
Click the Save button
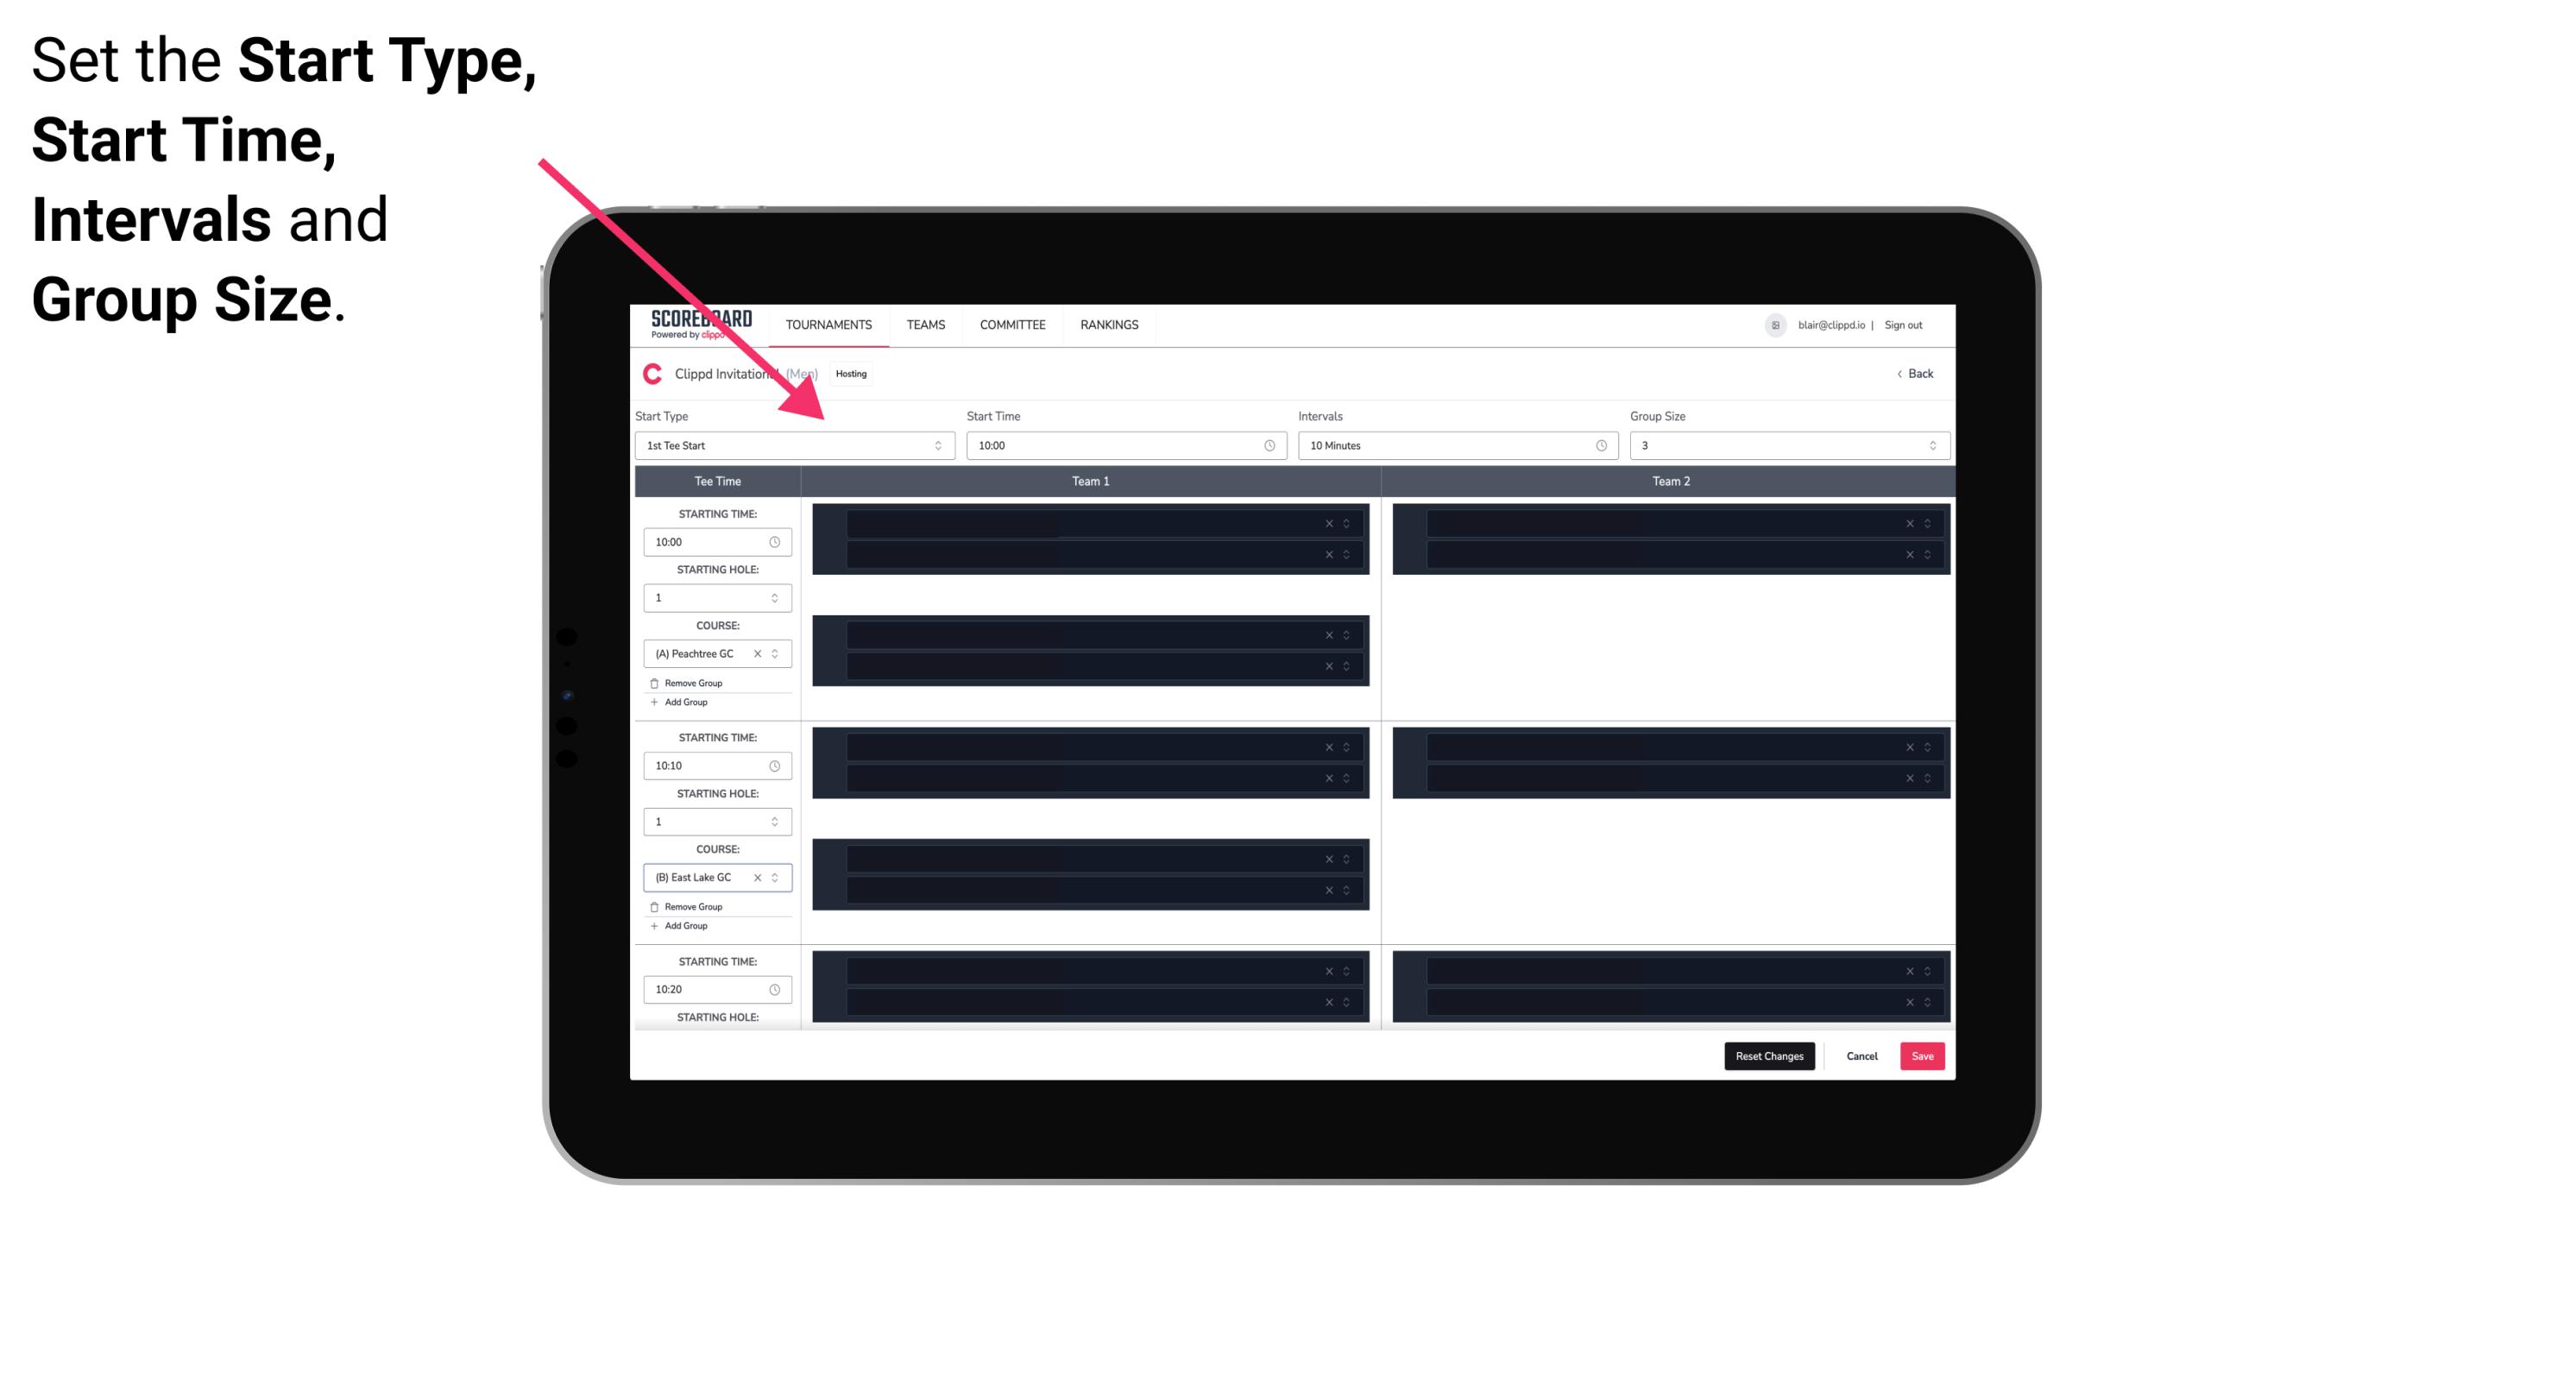tap(1923, 1056)
